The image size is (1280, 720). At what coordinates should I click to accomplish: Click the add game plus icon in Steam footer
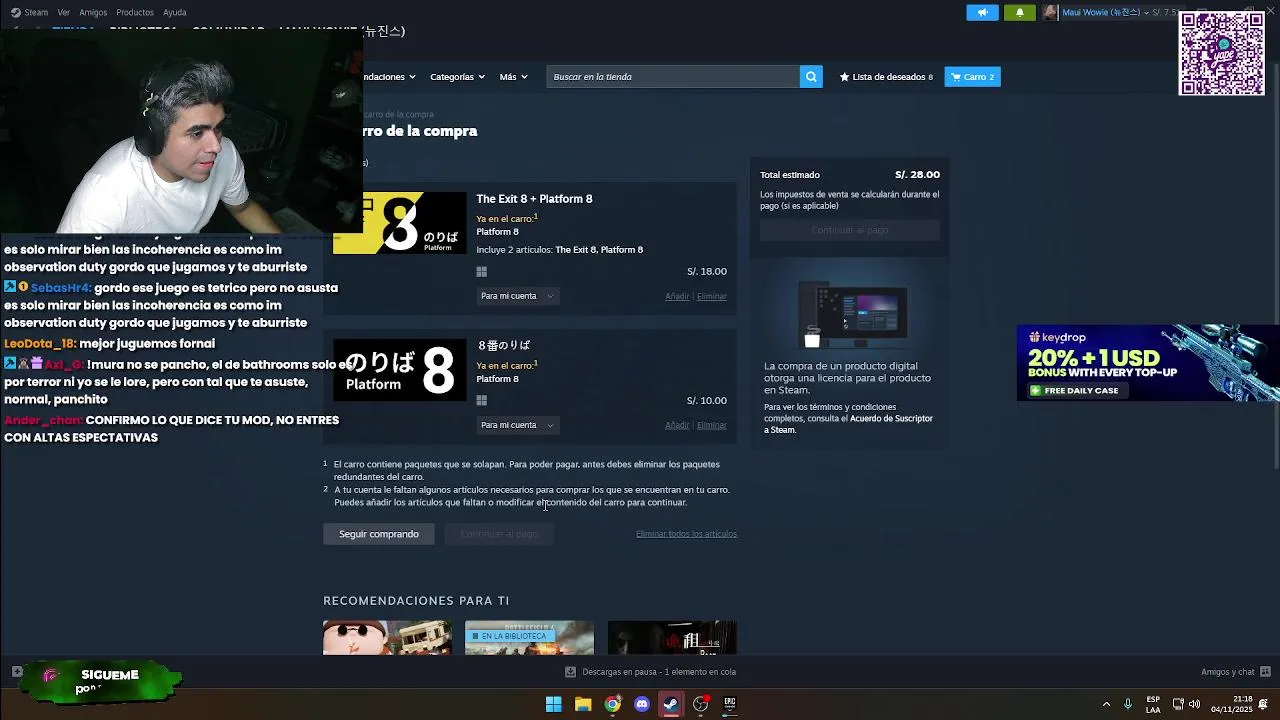pyautogui.click(x=17, y=672)
